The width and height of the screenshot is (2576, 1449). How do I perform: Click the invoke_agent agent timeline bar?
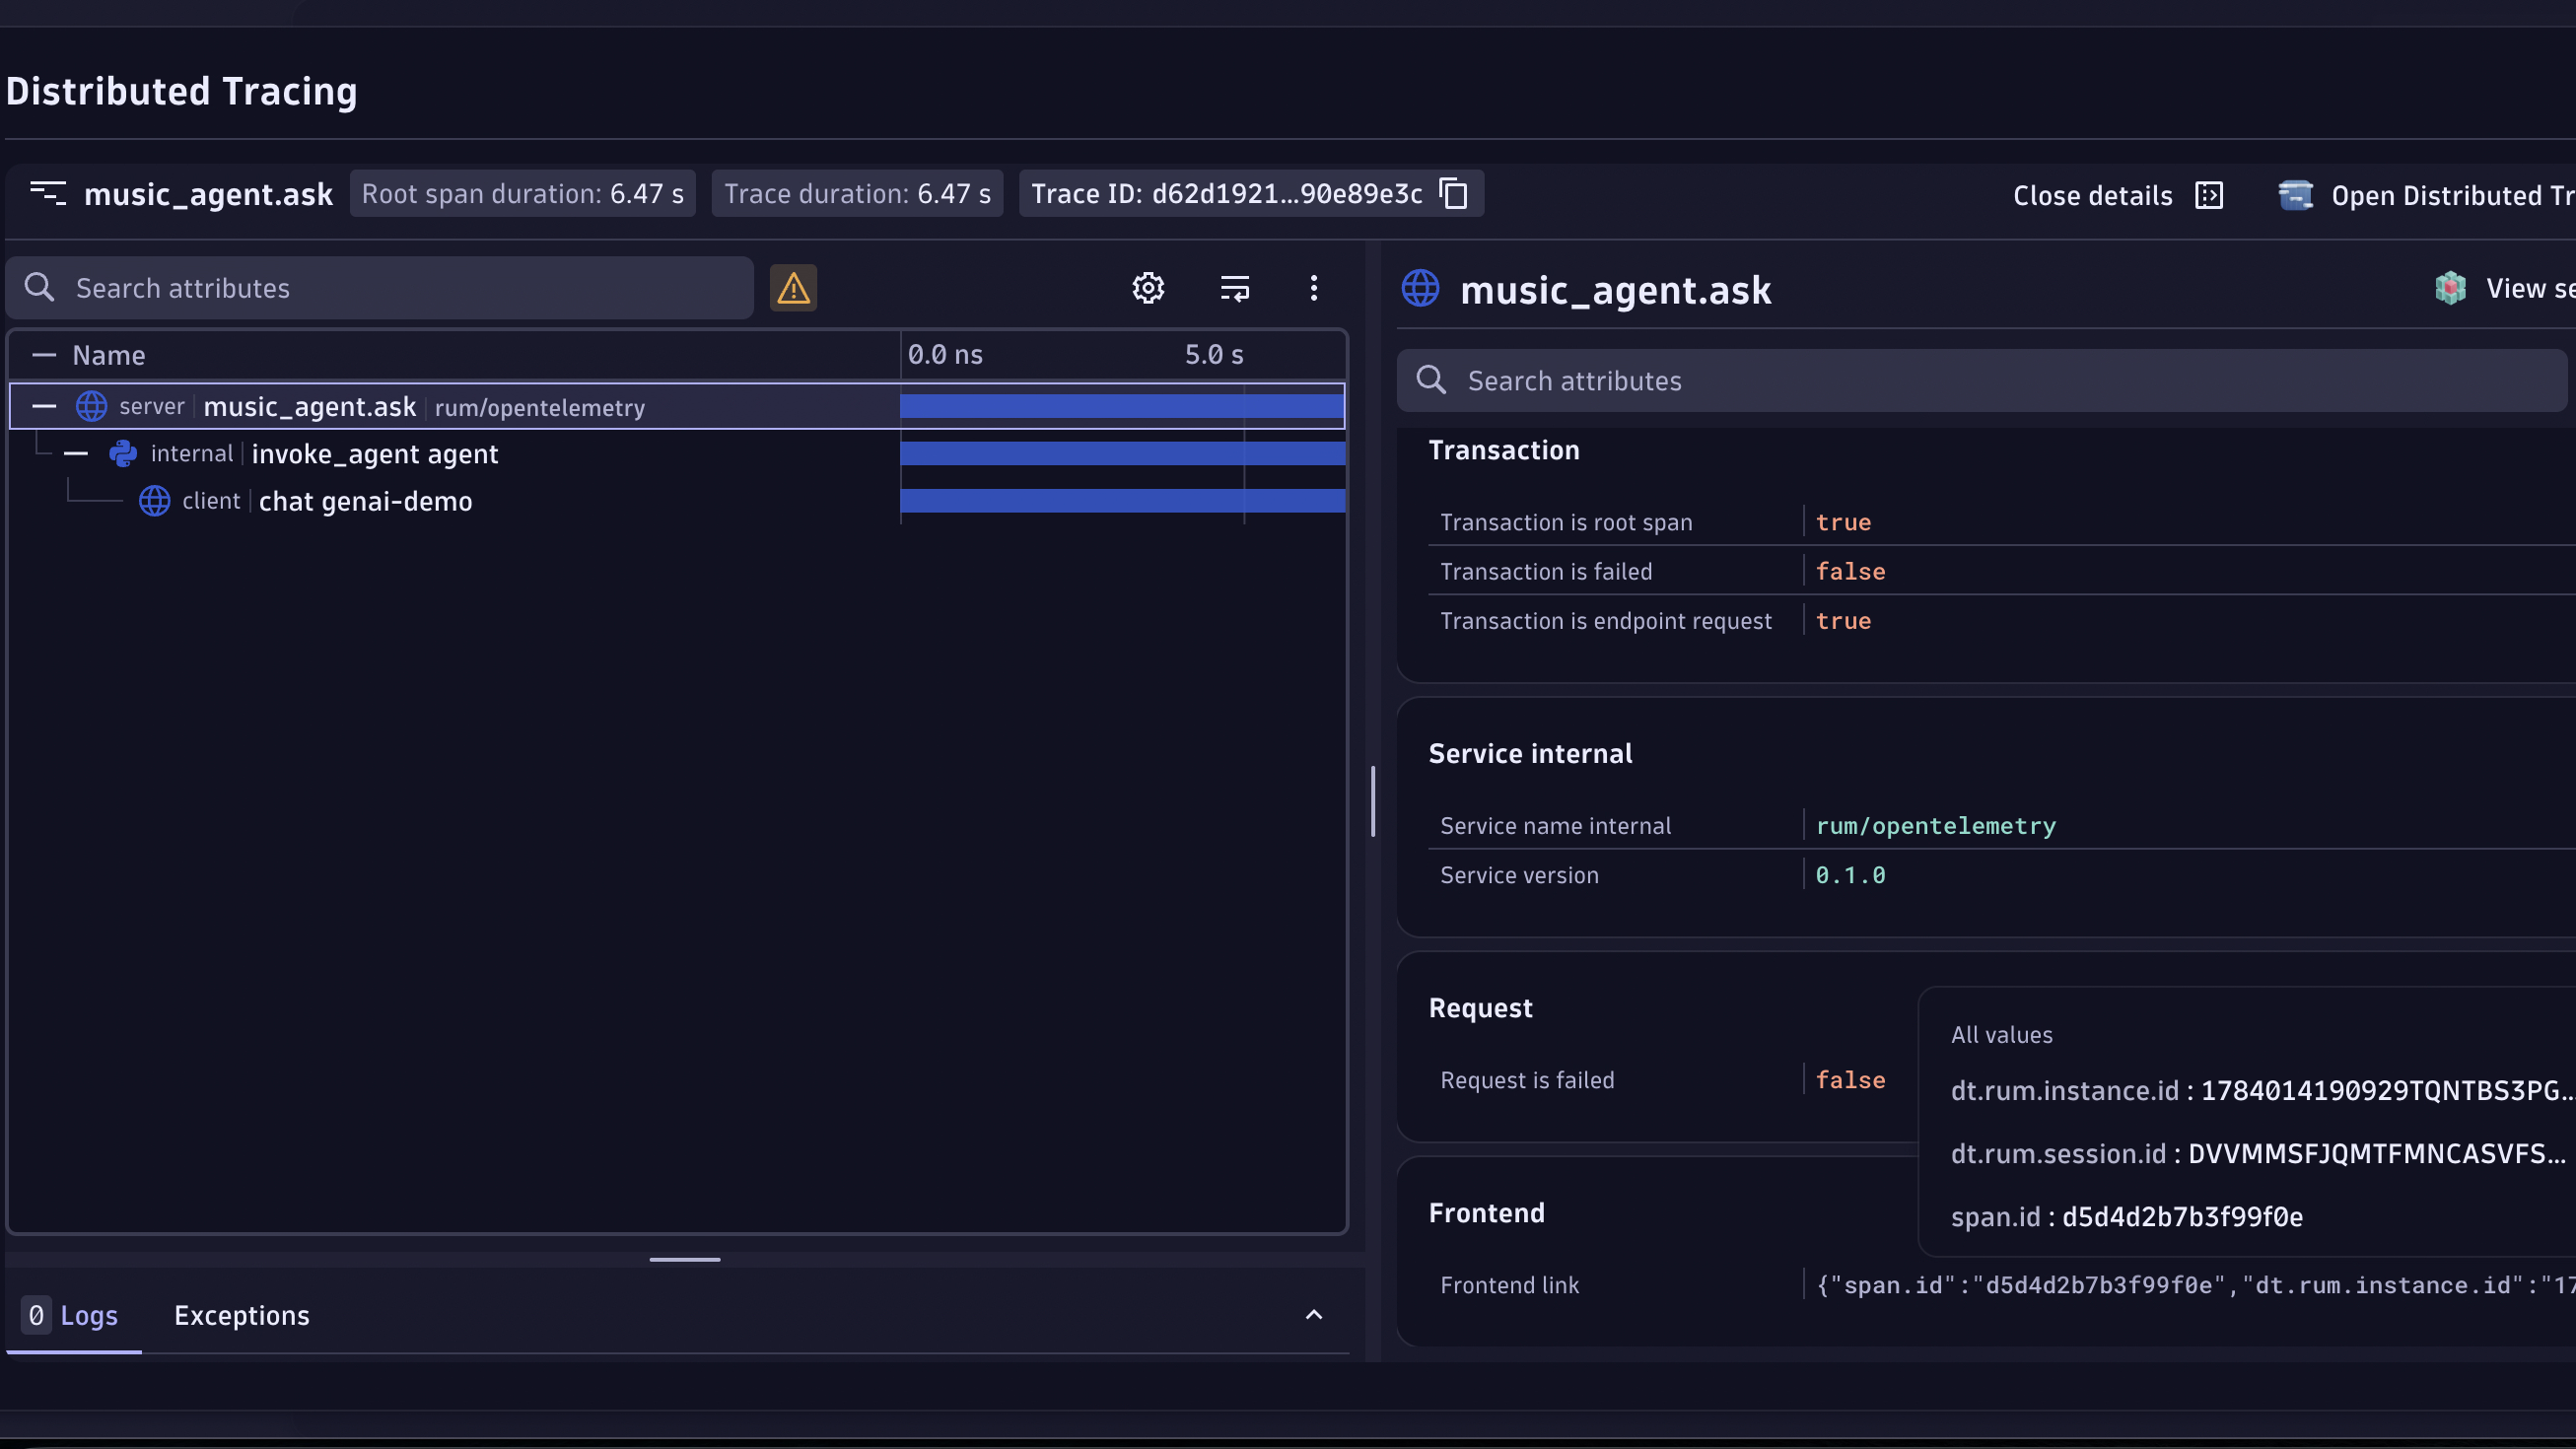(x=1122, y=454)
